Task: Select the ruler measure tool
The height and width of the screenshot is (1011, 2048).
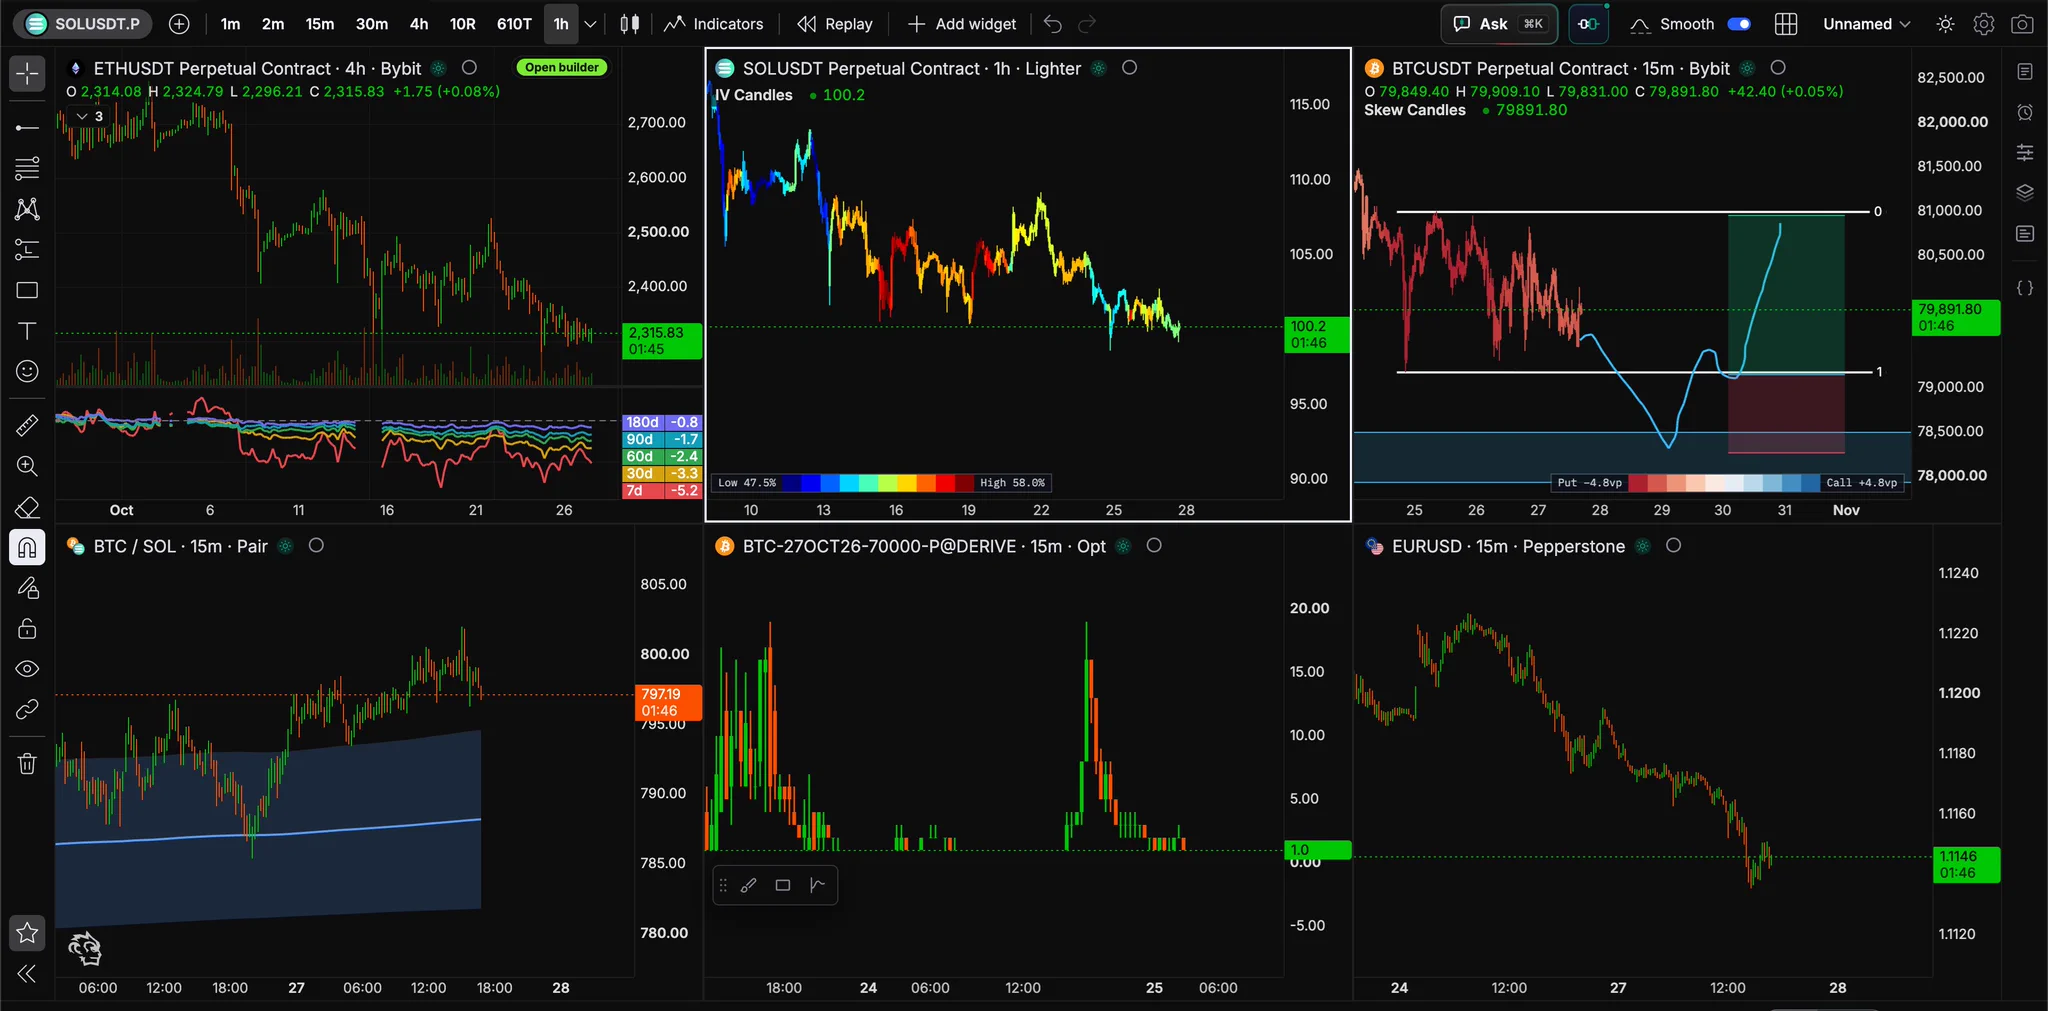Action: pos(27,426)
